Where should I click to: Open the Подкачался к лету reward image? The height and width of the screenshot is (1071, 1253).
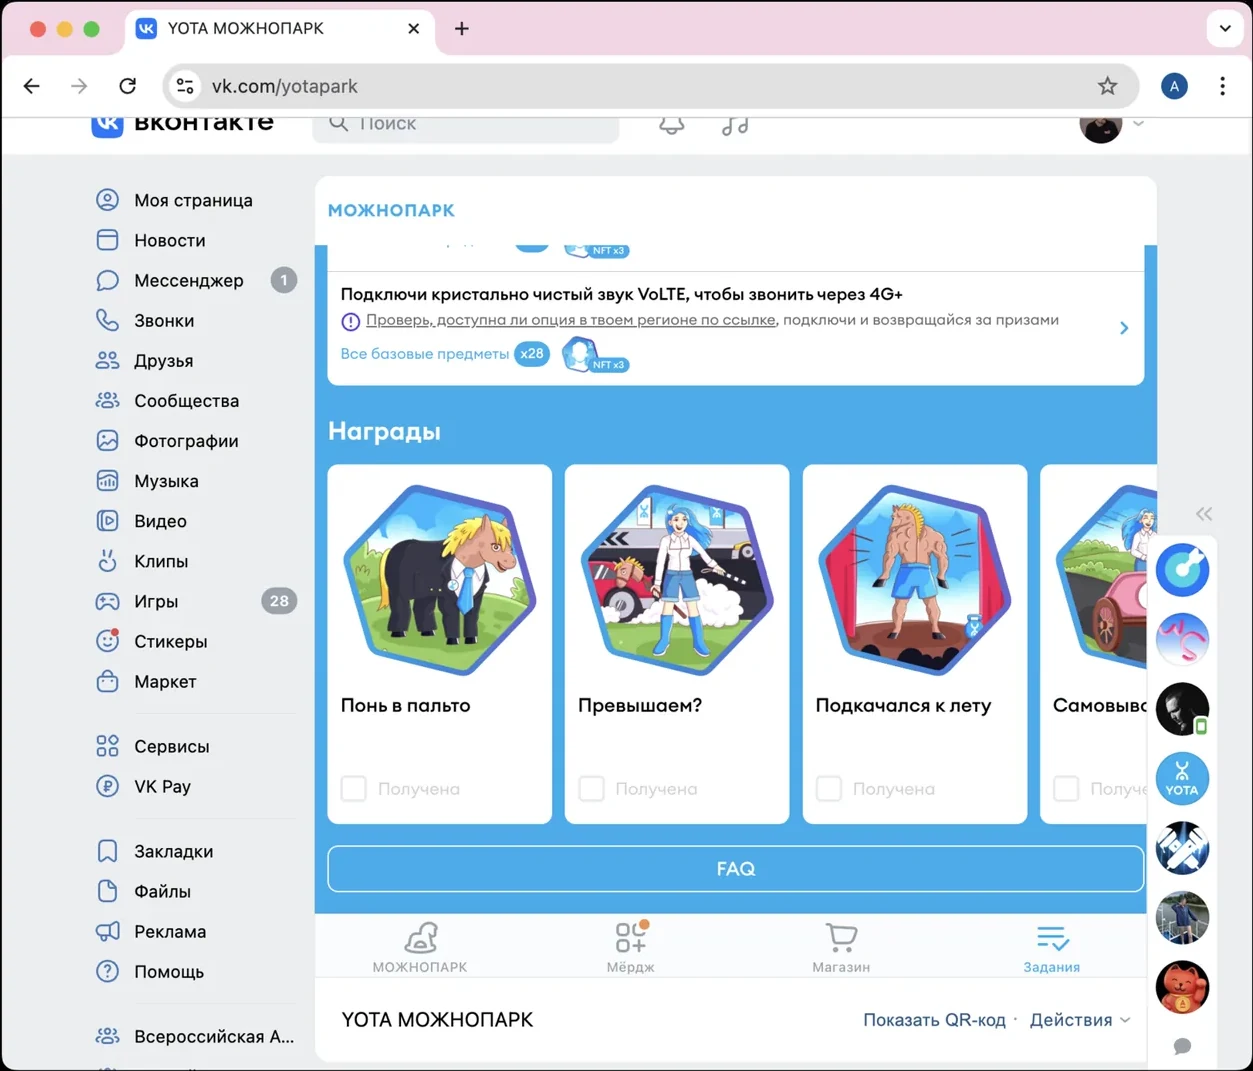click(914, 580)
